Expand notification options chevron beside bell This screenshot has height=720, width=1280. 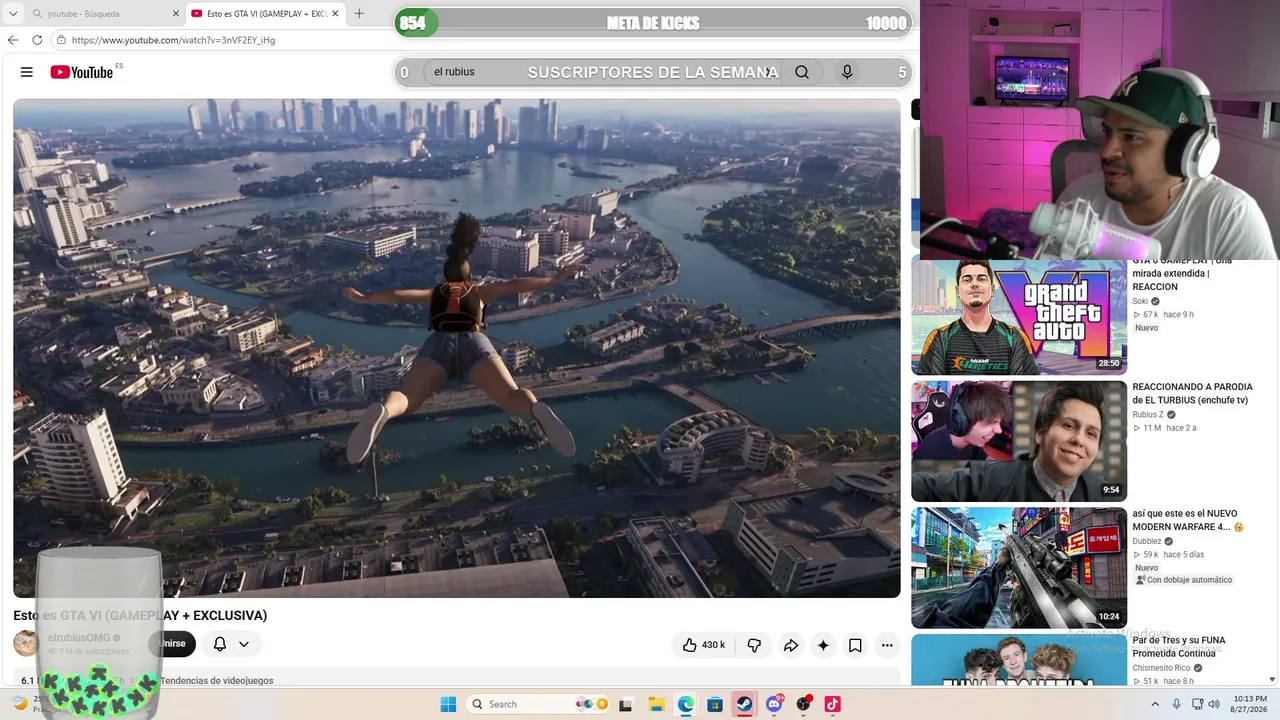pyautogui.click(x=244, y=644)
